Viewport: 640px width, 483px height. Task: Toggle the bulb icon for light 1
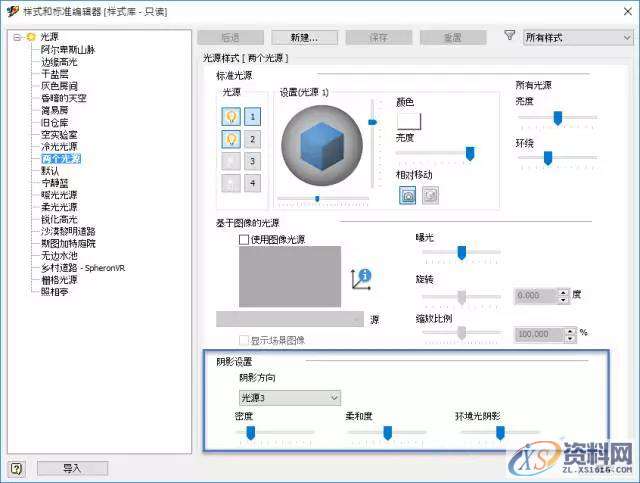(x=231, y=117)
